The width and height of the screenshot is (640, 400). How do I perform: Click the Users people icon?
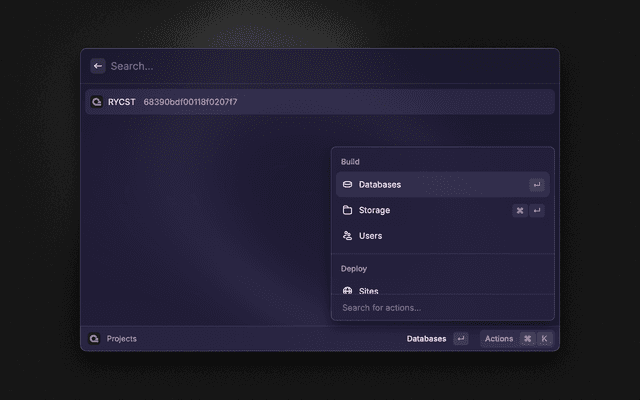(347, 236)
